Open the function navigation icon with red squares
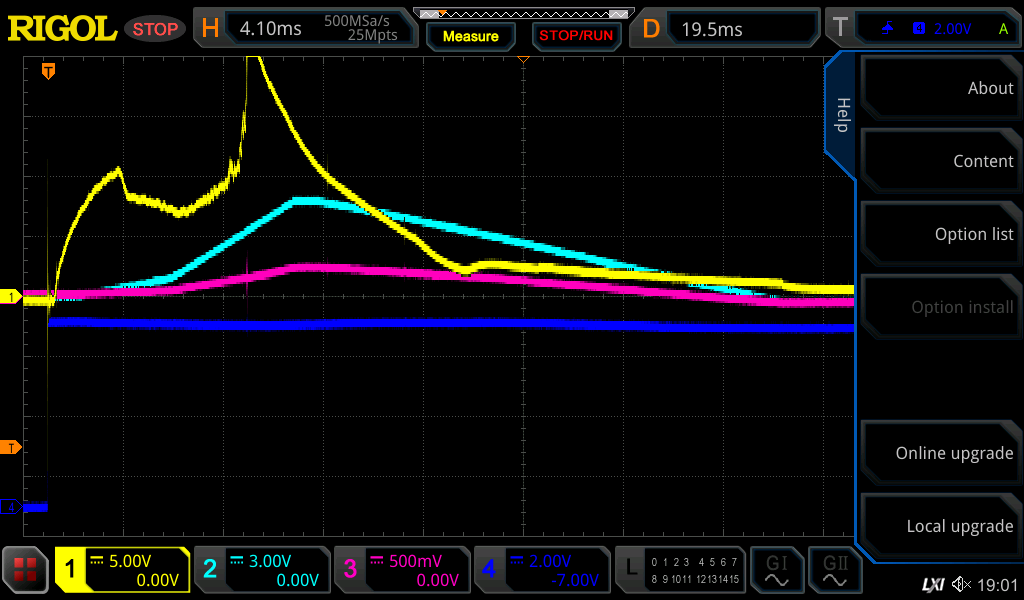The width and height of the screenshot is (1024, 600). (x=26, y=570)
